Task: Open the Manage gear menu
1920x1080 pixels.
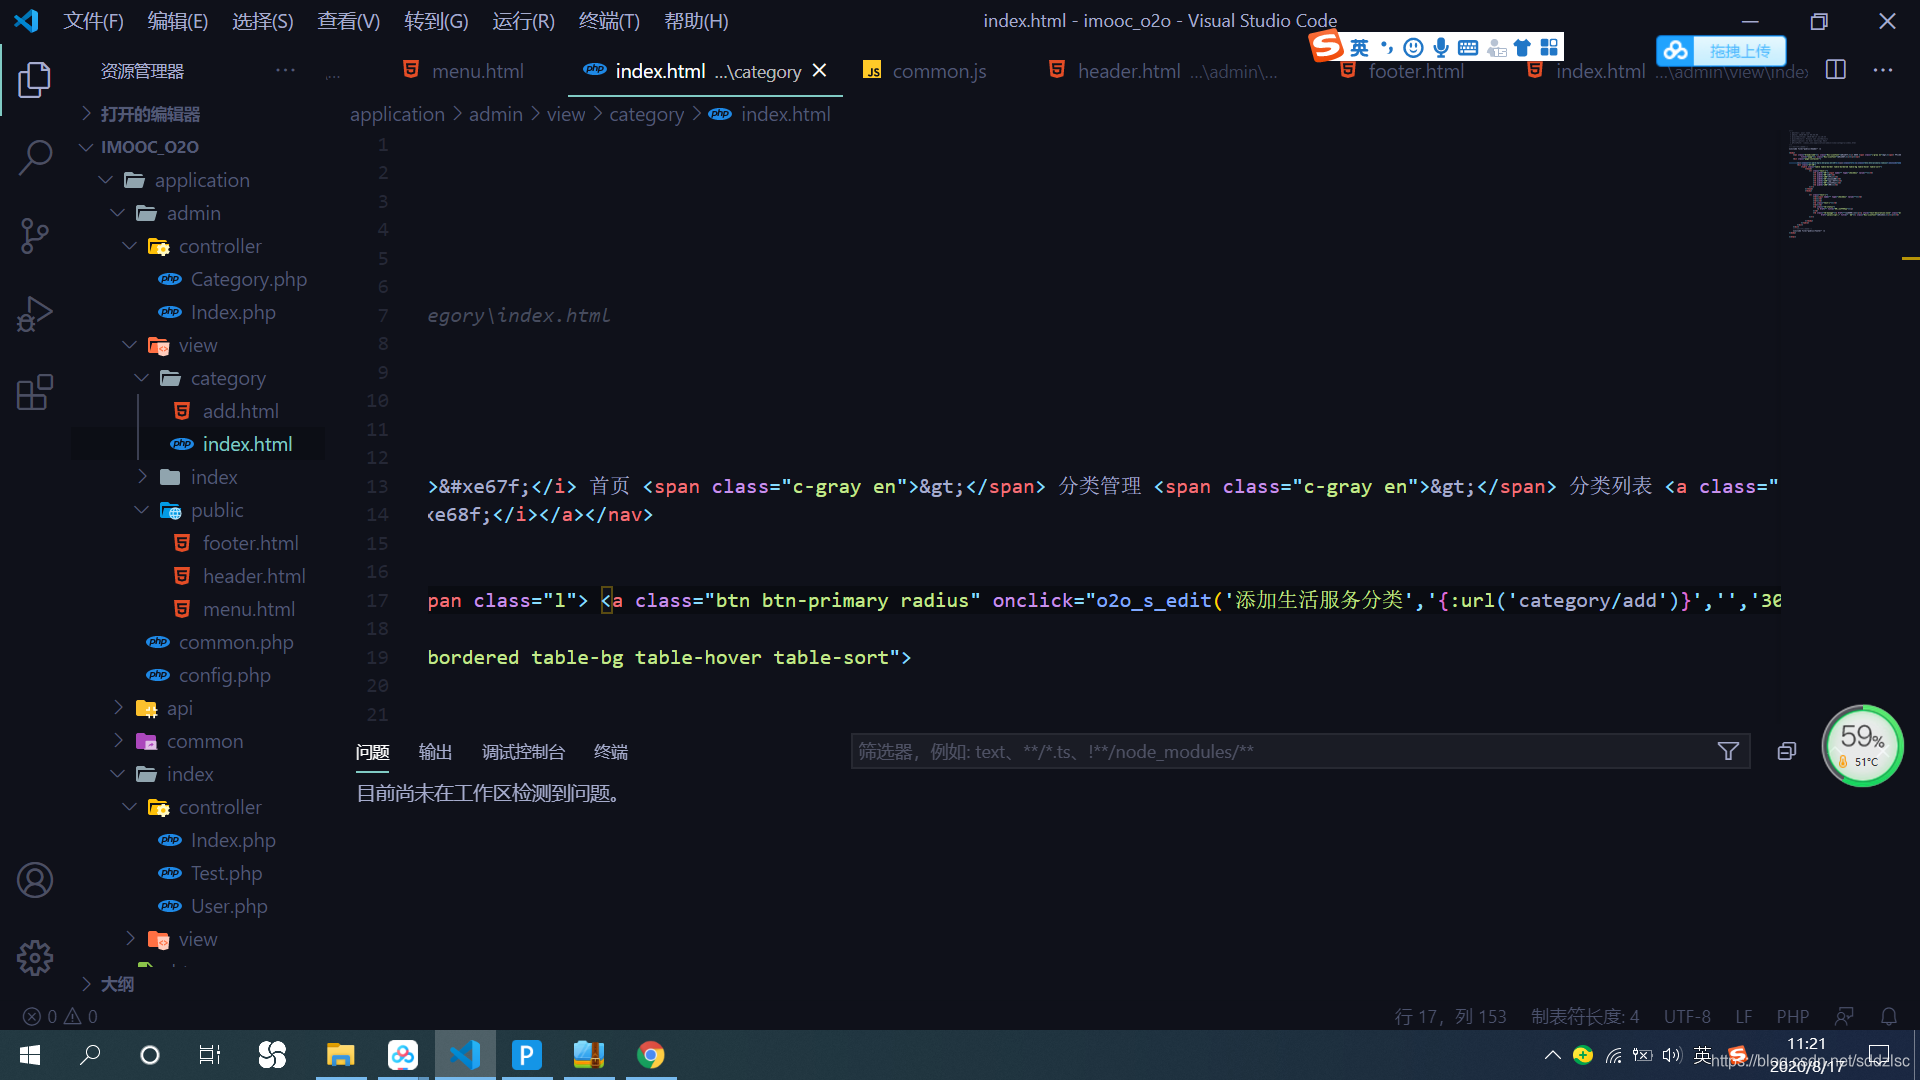Action: 35,957
